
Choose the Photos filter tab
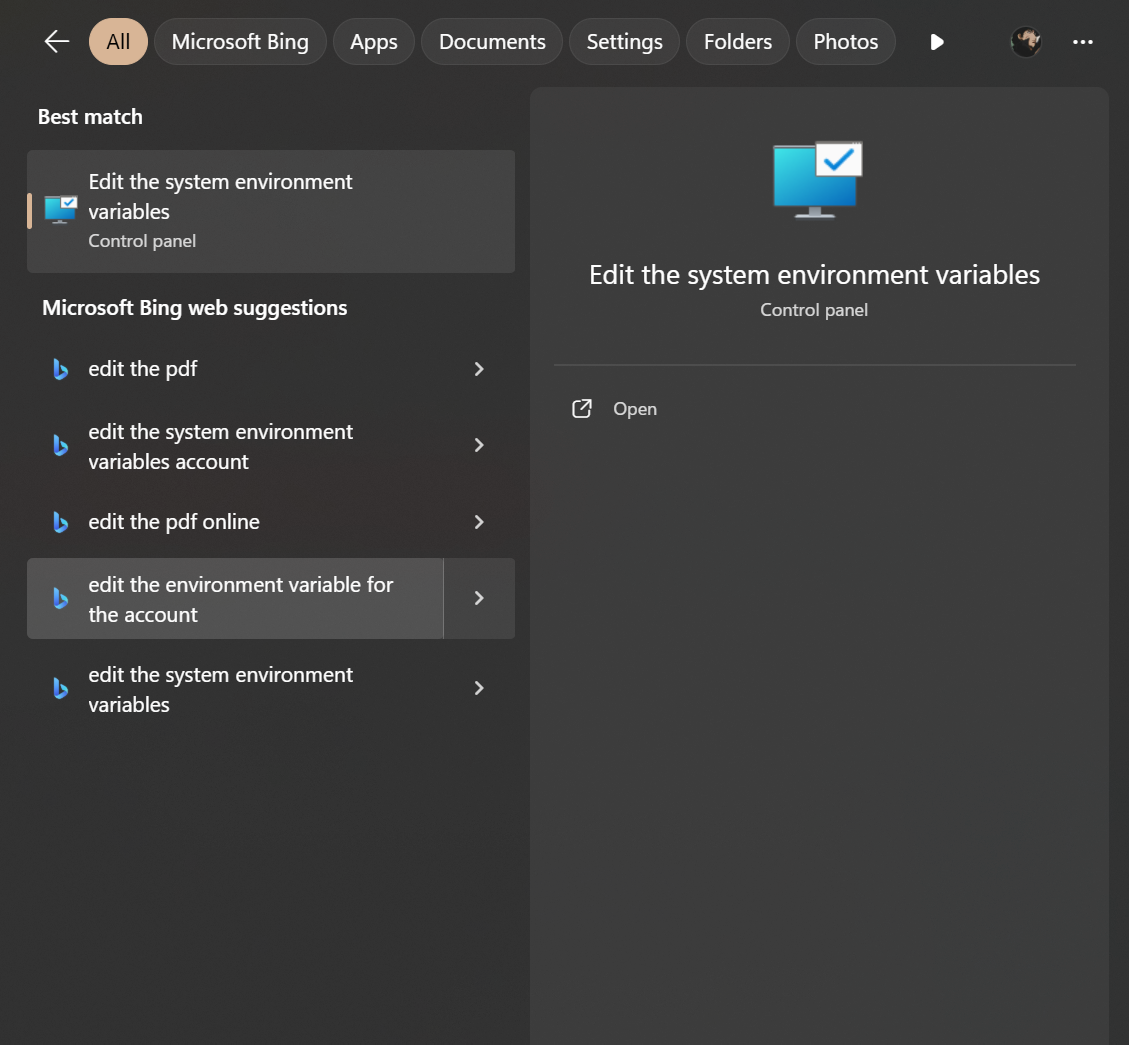[845, 42]
